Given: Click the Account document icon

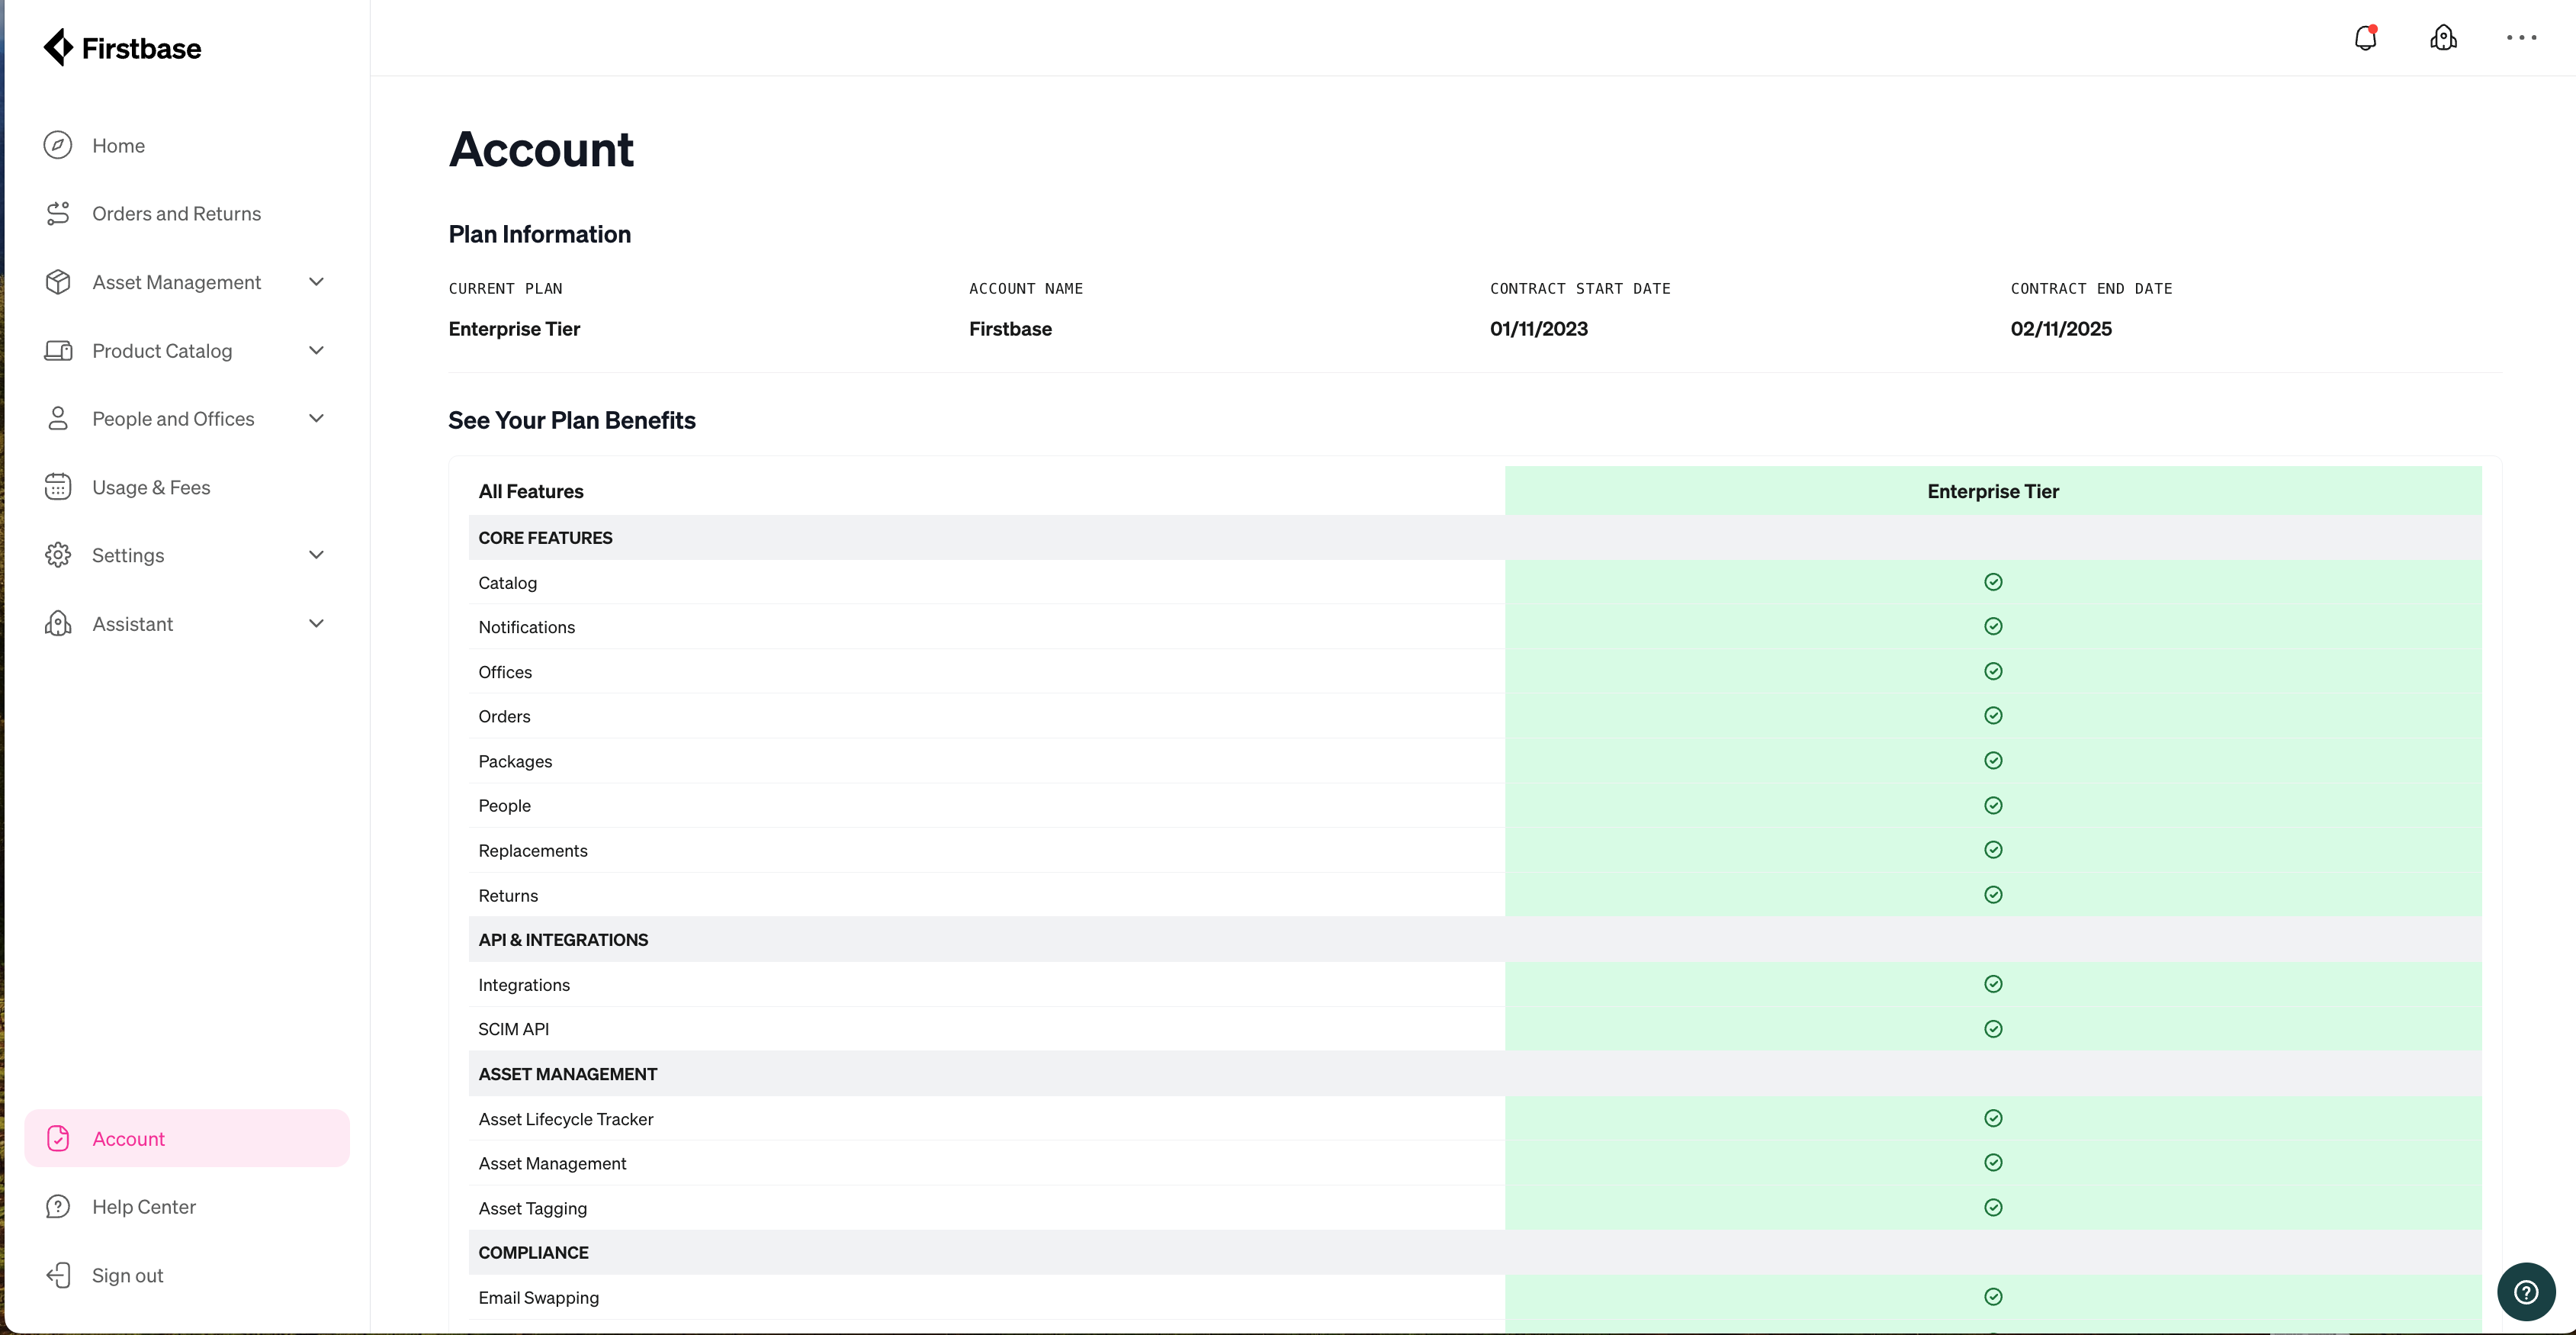Looking at the screenshot, I should [58, 1138].
